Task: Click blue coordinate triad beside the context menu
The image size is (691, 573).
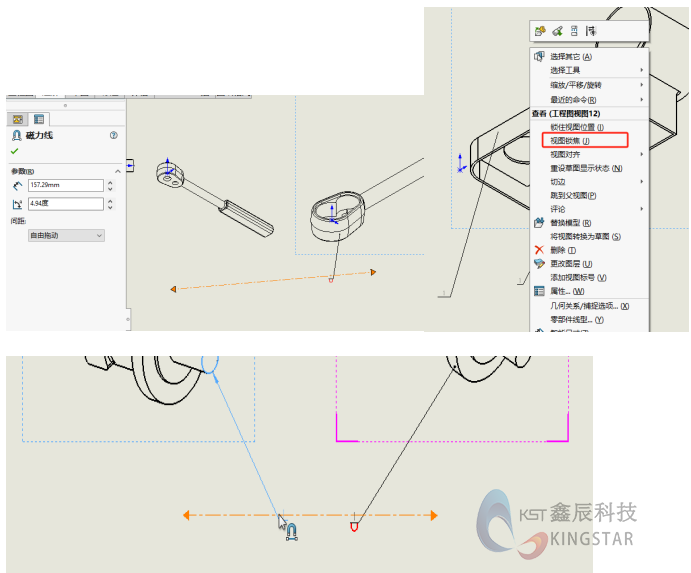Action: pos(461,164)
